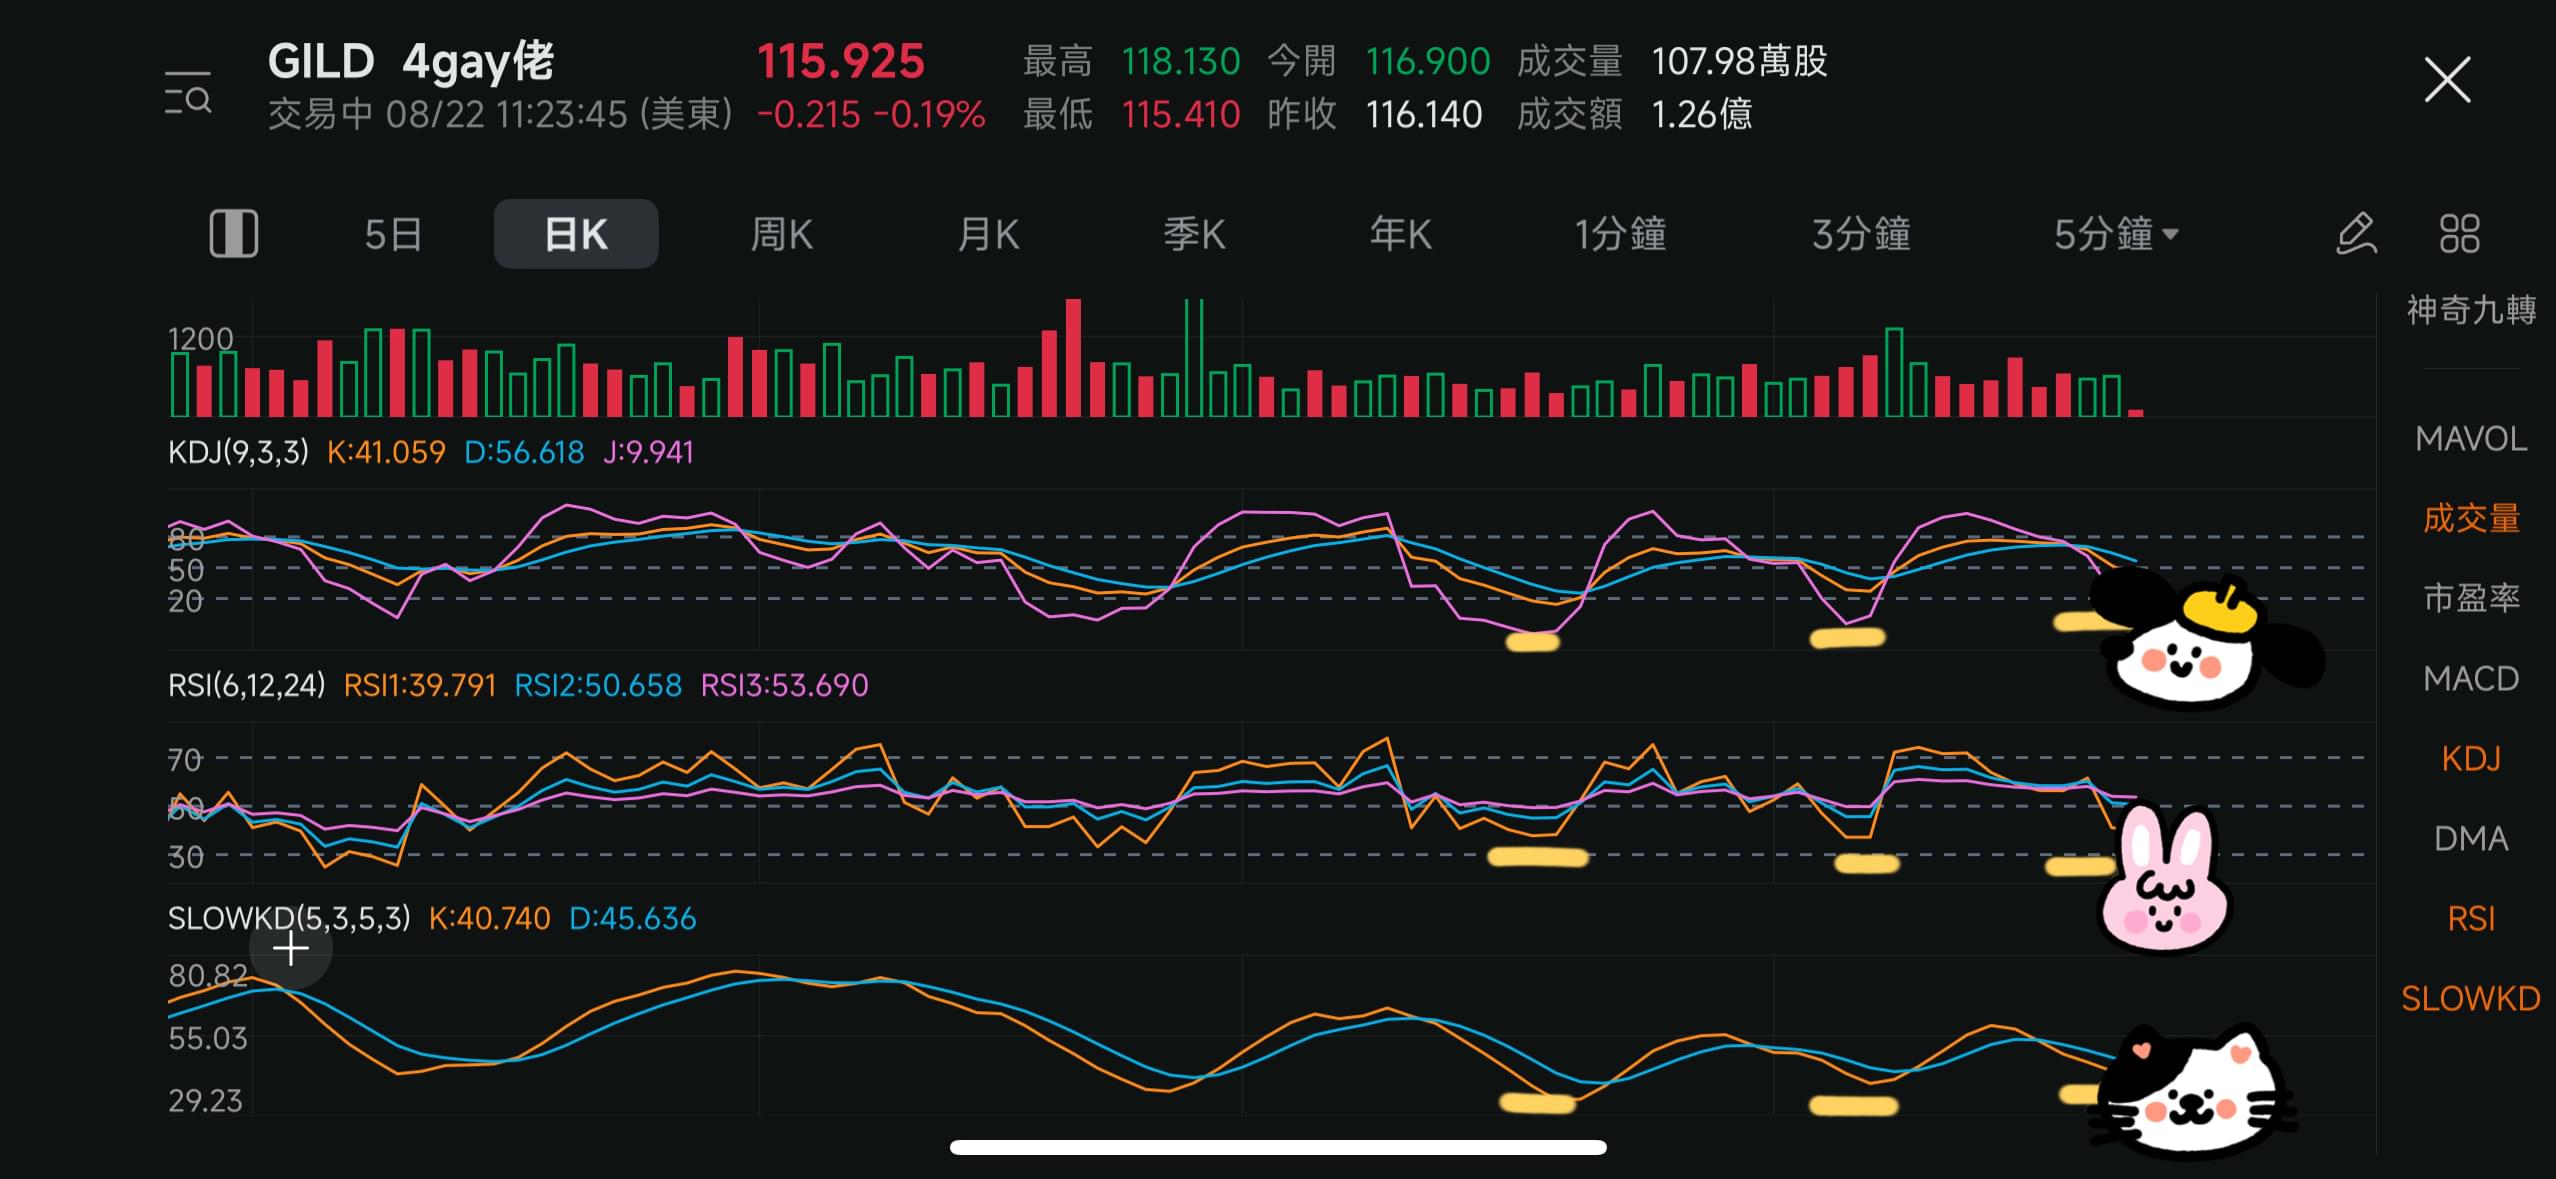Tap the 成交額 1.26億 value
This screenshot has height=1179, width=2556.
point(1702,114)
